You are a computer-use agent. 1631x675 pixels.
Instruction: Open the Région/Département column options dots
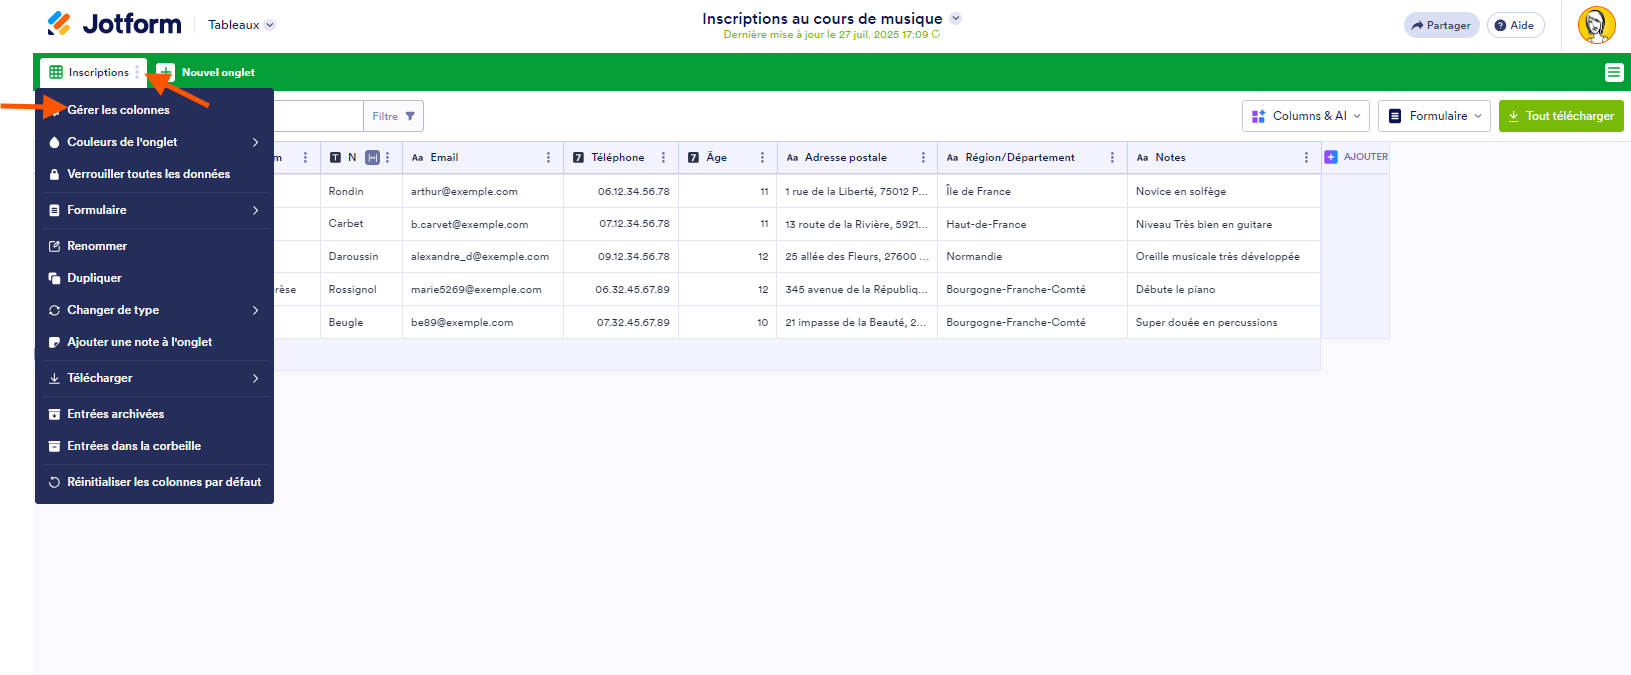[x=1112, y=157]
